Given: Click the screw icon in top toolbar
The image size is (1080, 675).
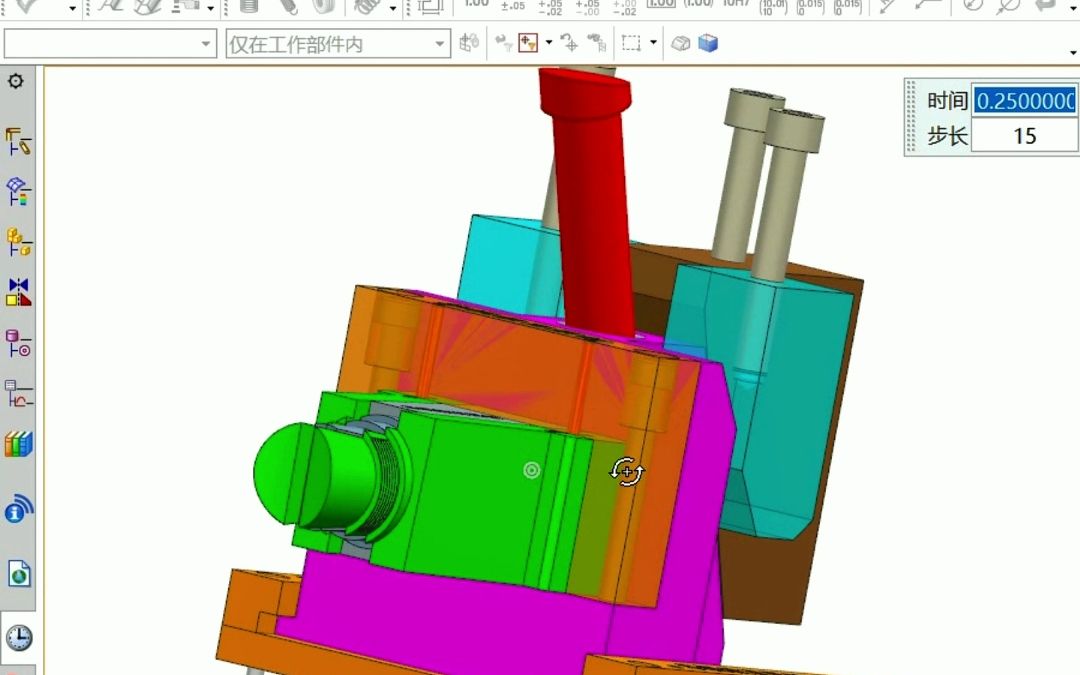Looking at the screenshot, I should (287, 6).
